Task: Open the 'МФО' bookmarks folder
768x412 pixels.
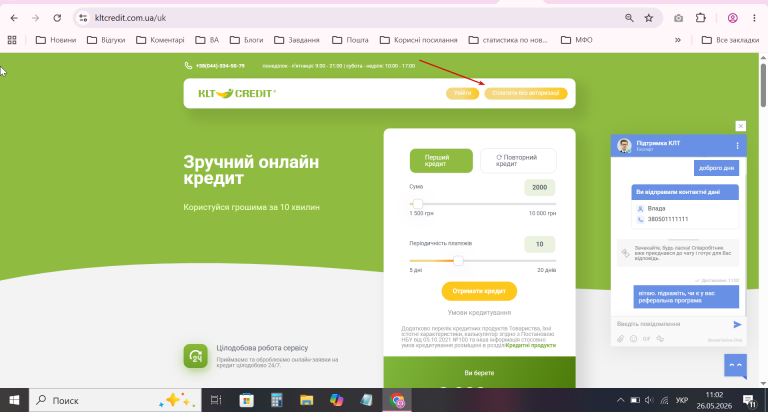Action: coord(576,40)
